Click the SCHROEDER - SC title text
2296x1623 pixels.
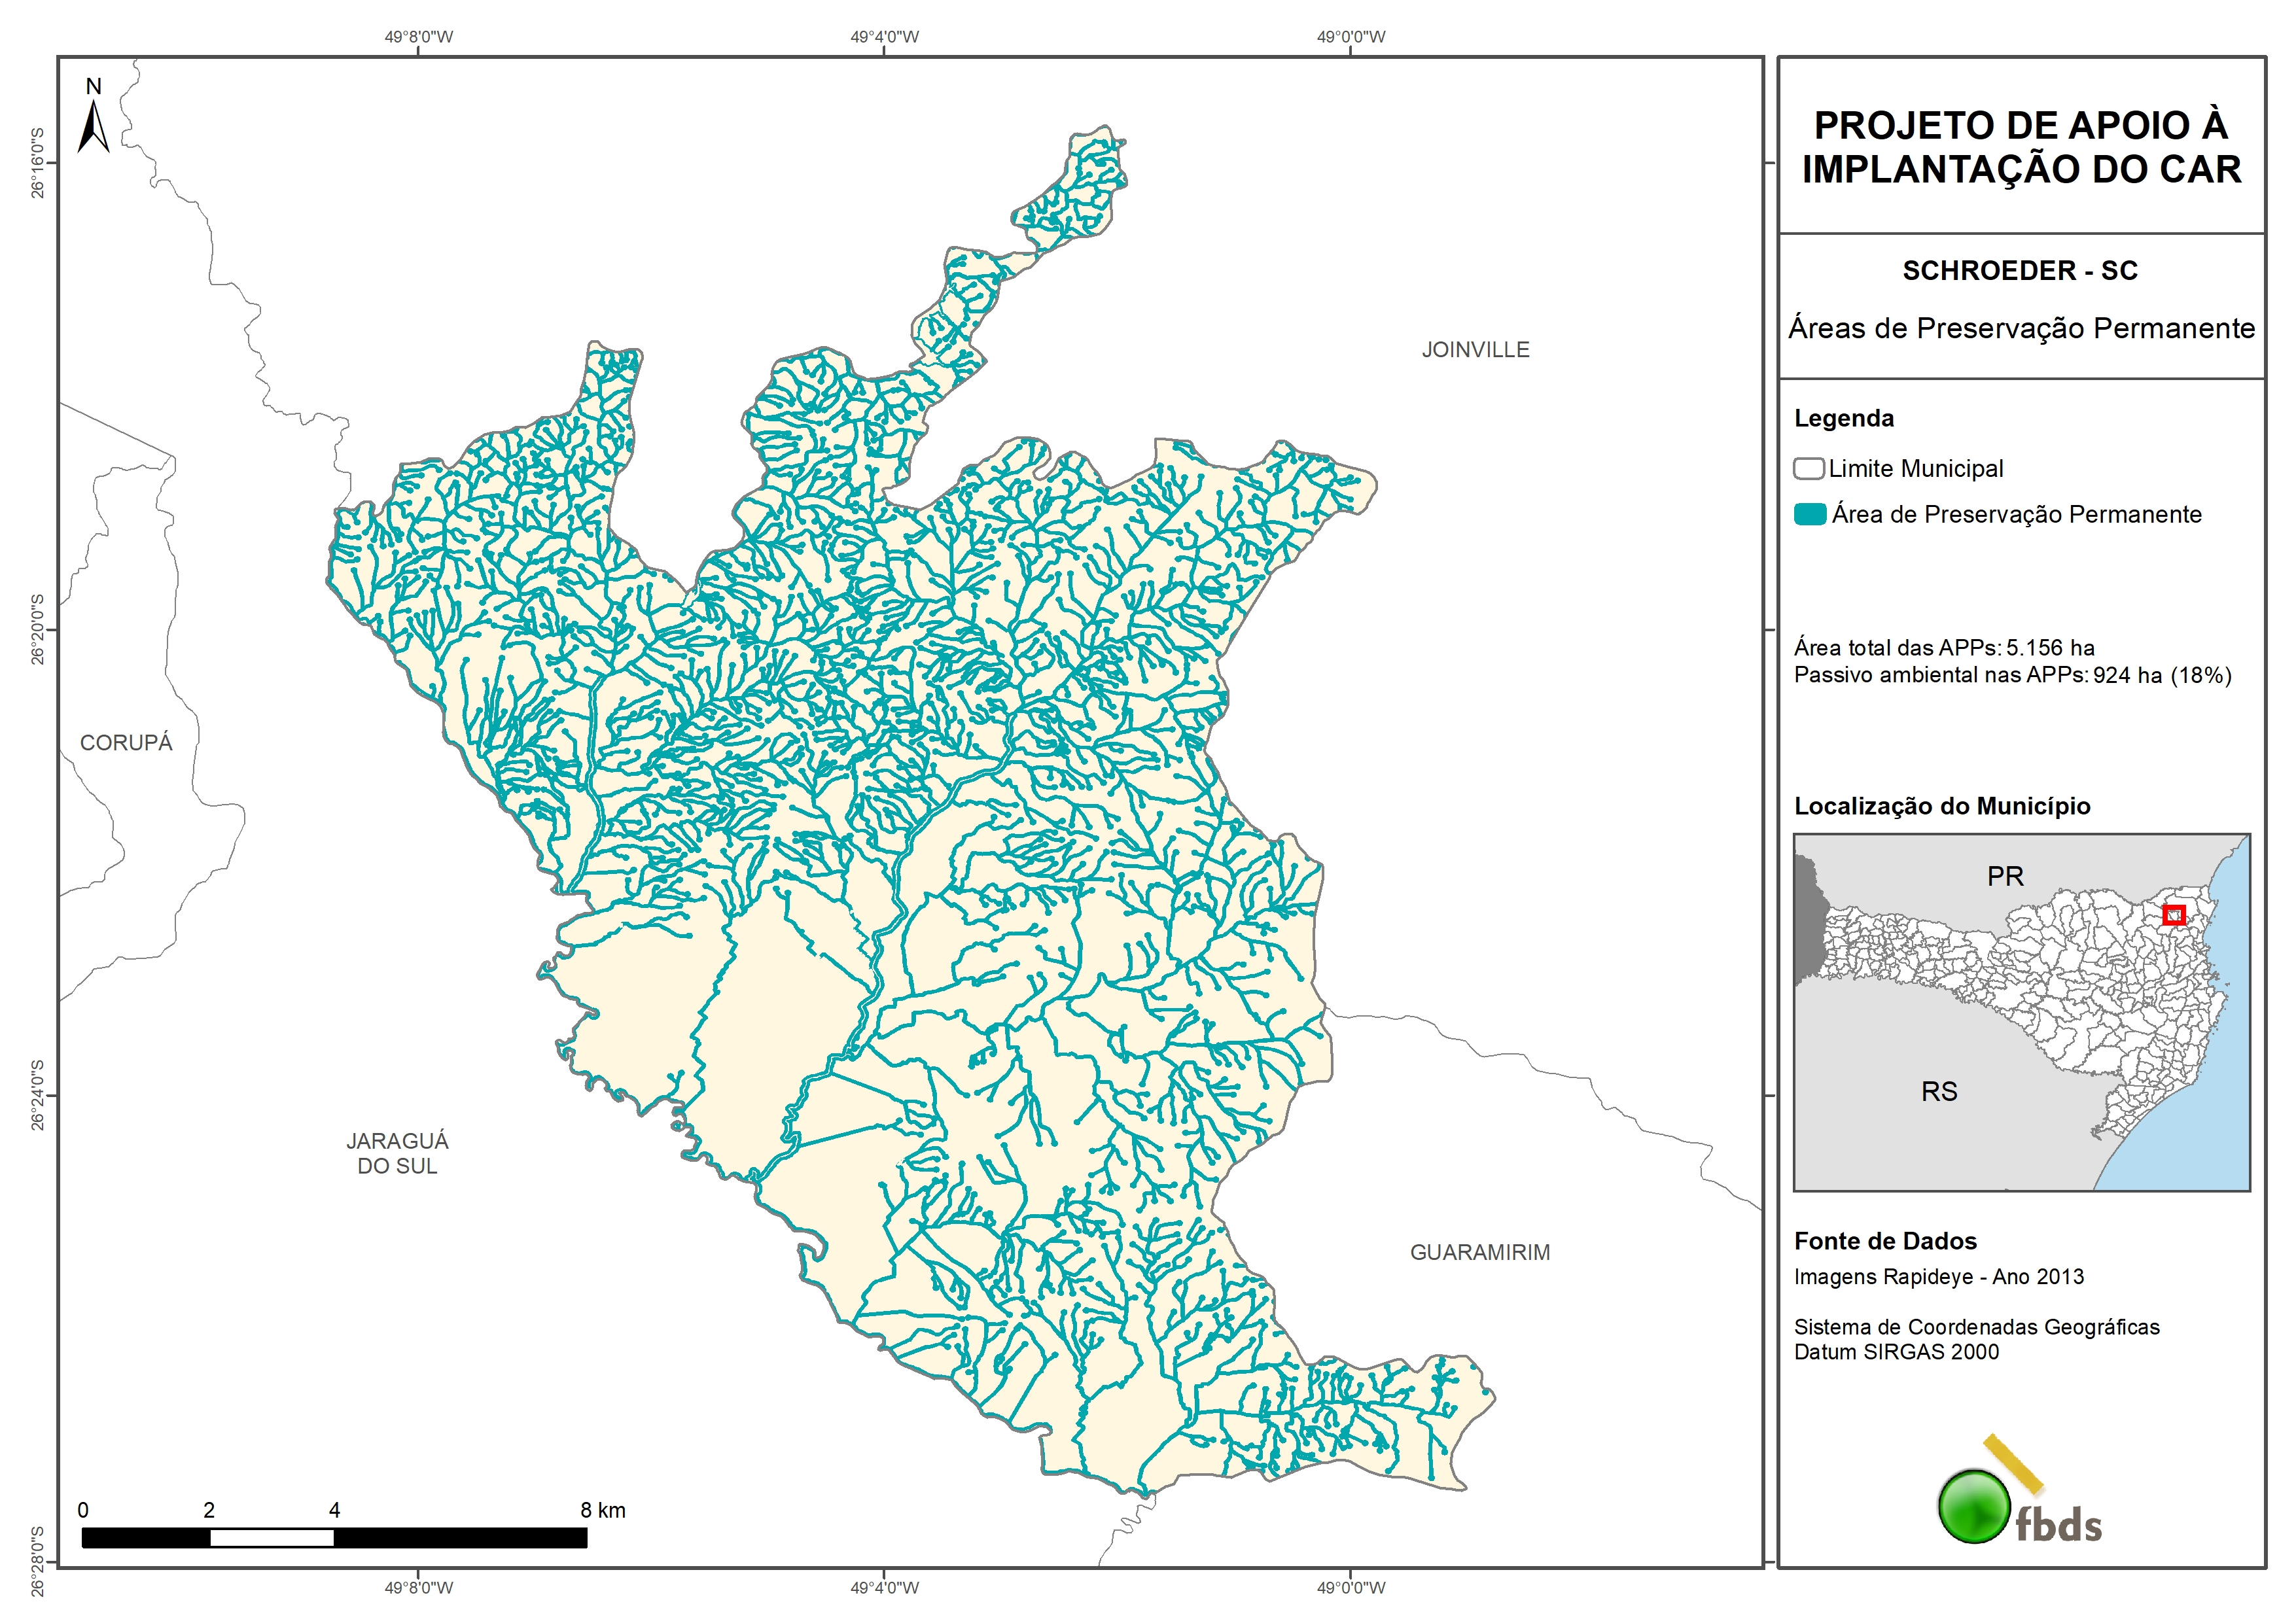[2019, 271]
